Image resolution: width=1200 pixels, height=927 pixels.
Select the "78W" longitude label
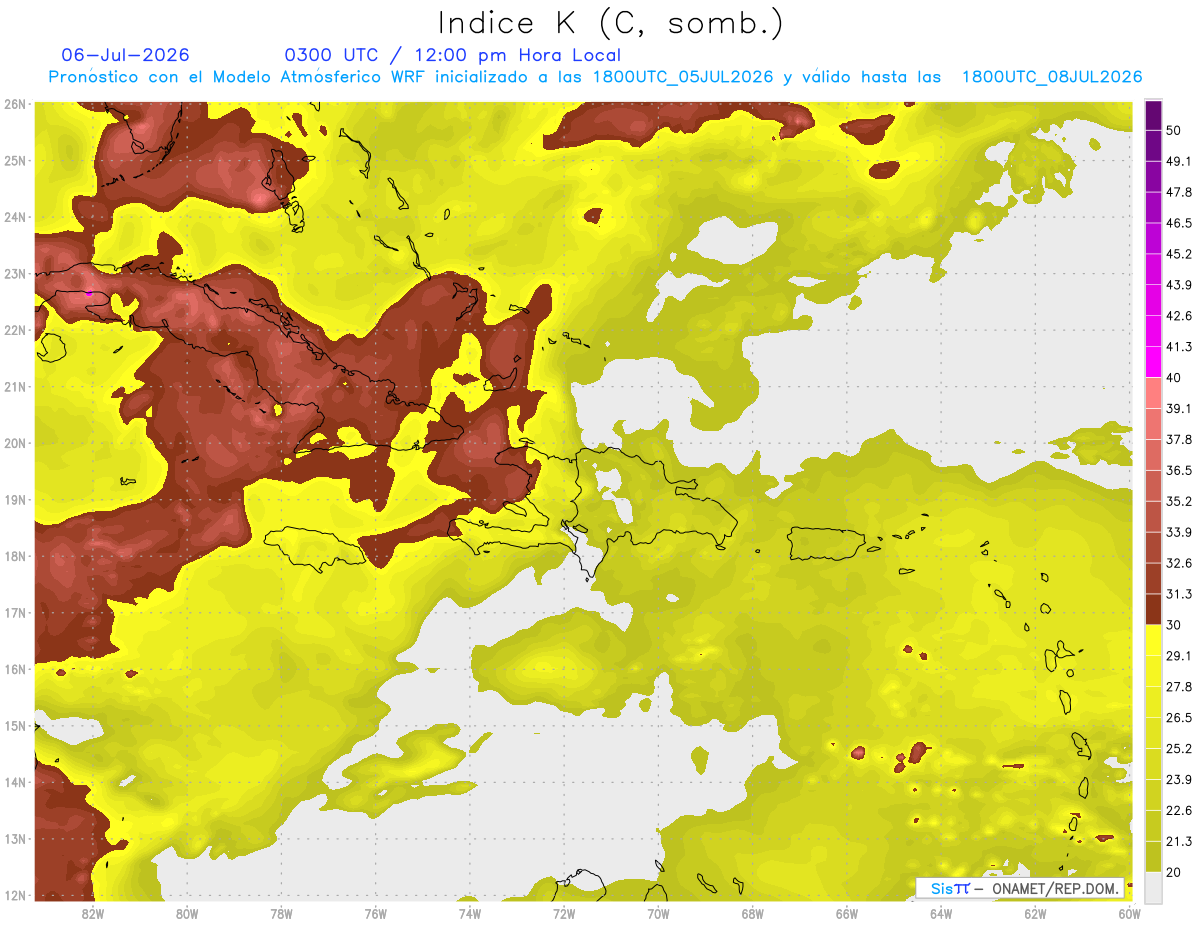click(x=281, y=914)
